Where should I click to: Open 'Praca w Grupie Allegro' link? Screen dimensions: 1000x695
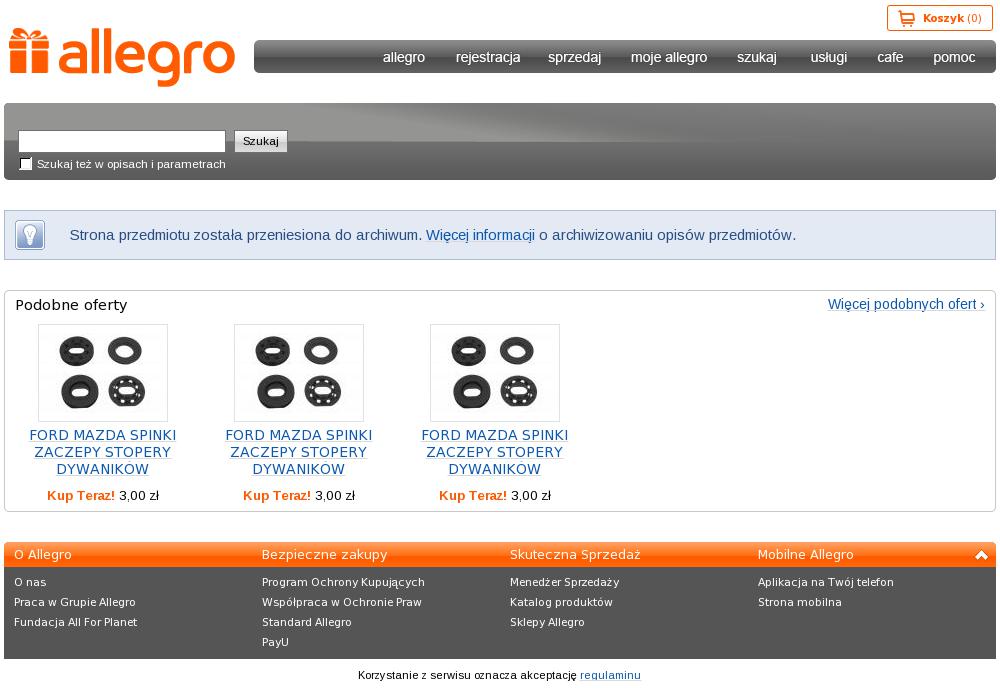tap(75, 602)
